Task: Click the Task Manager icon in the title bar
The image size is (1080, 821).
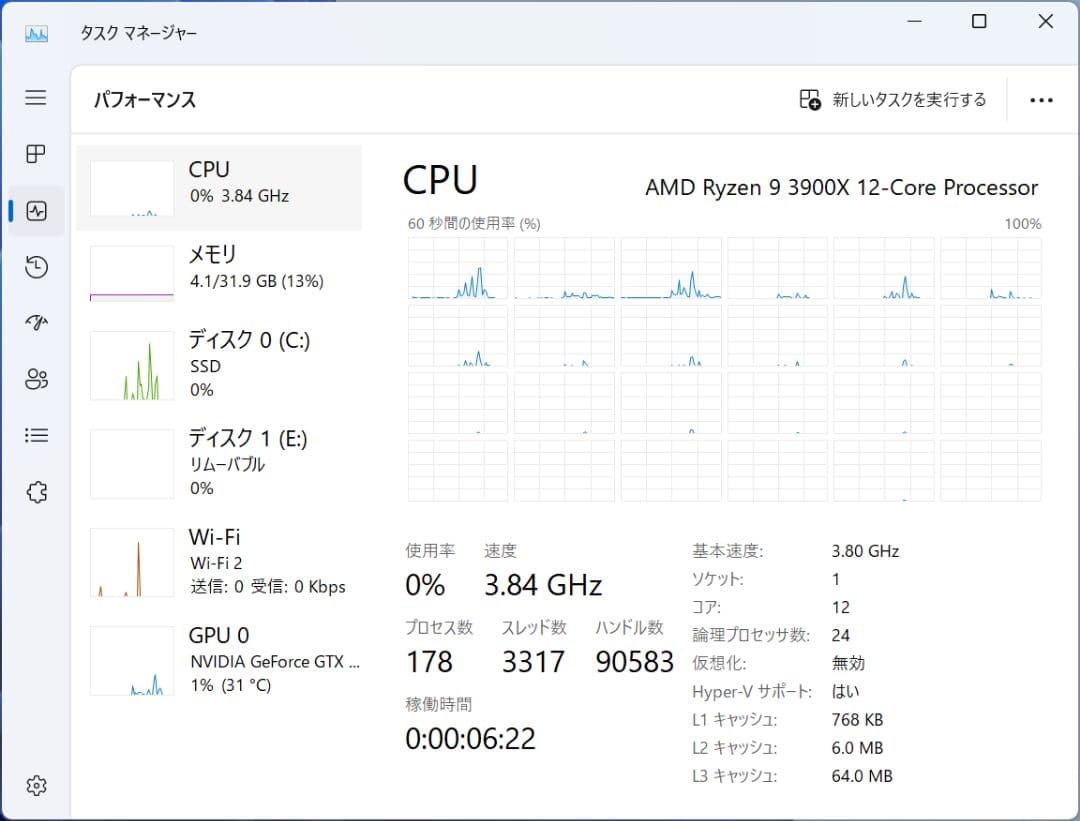Action: [36, 32]
